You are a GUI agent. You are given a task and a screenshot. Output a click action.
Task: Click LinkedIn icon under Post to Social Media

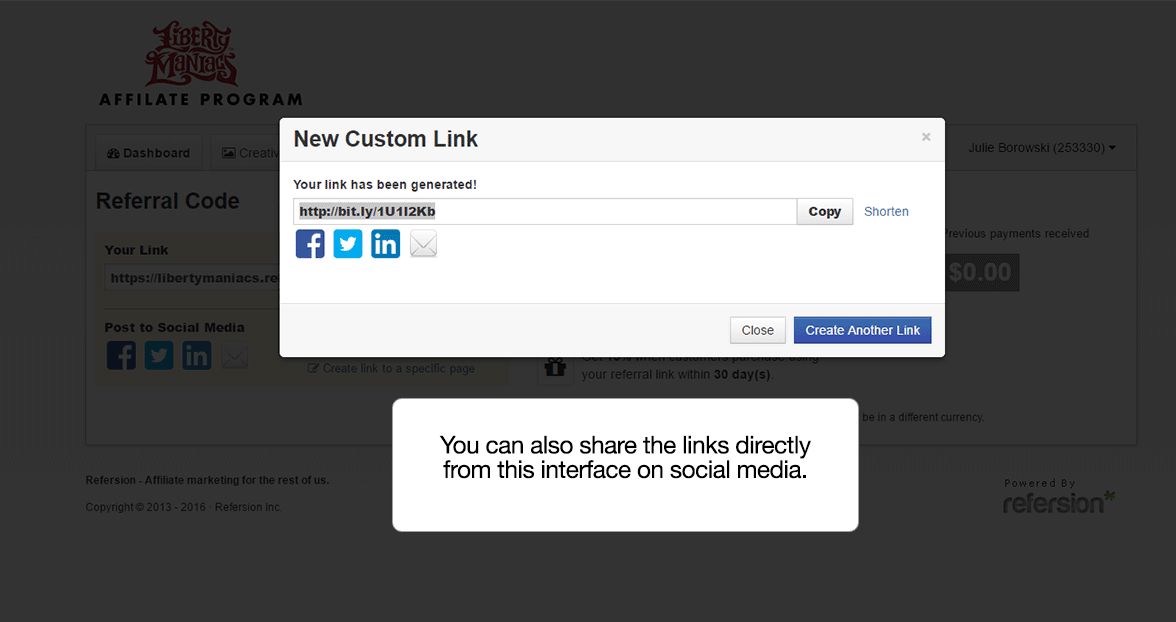coord(197,355)
